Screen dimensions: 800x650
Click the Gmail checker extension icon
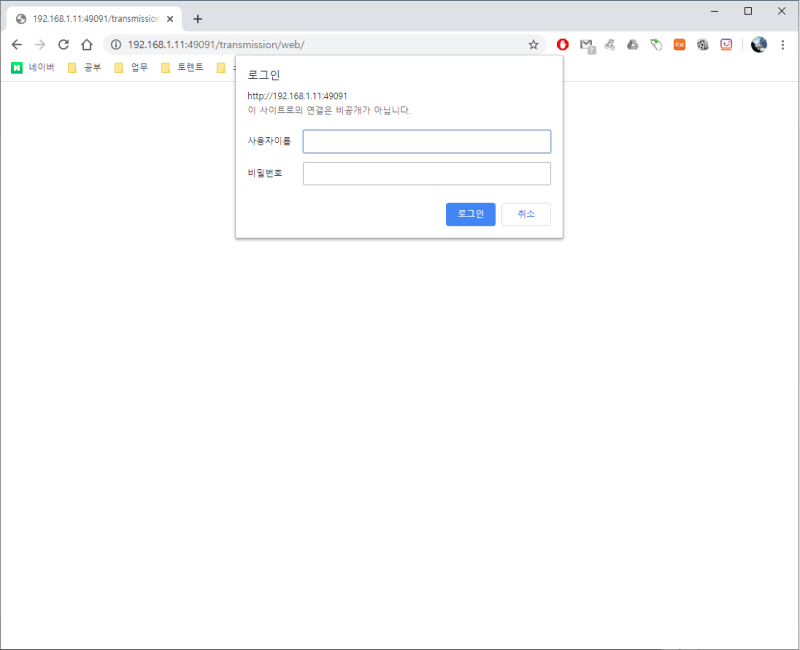point(587,44)
